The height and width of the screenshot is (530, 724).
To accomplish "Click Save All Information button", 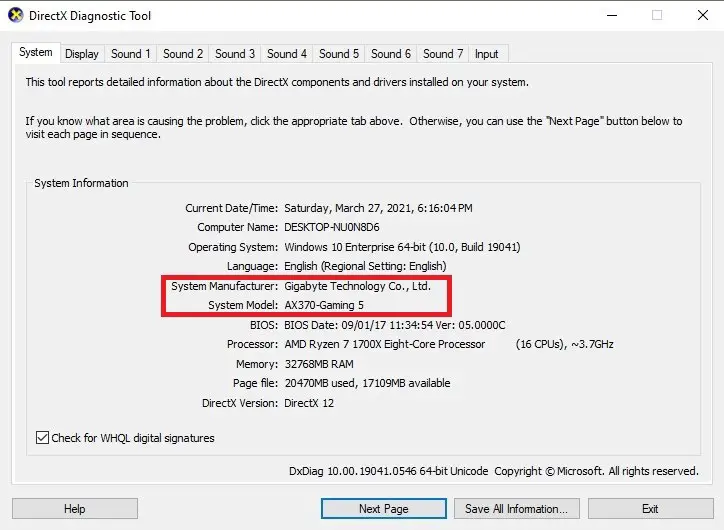I will 516,509.
